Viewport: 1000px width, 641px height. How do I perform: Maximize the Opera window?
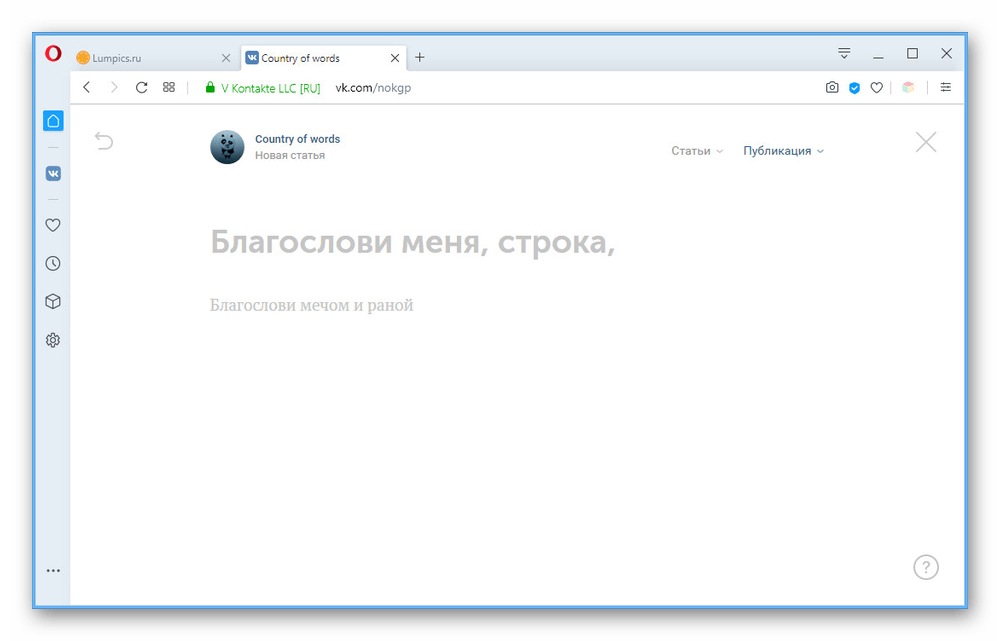click(x=913, y=54)
